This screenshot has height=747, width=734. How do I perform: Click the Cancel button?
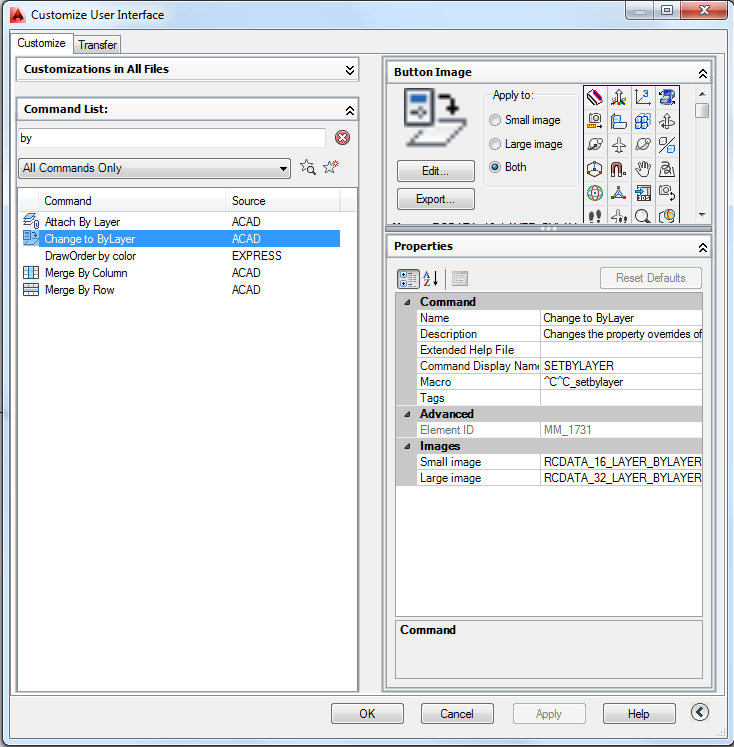pyautogui.click(x=457, y=713)
